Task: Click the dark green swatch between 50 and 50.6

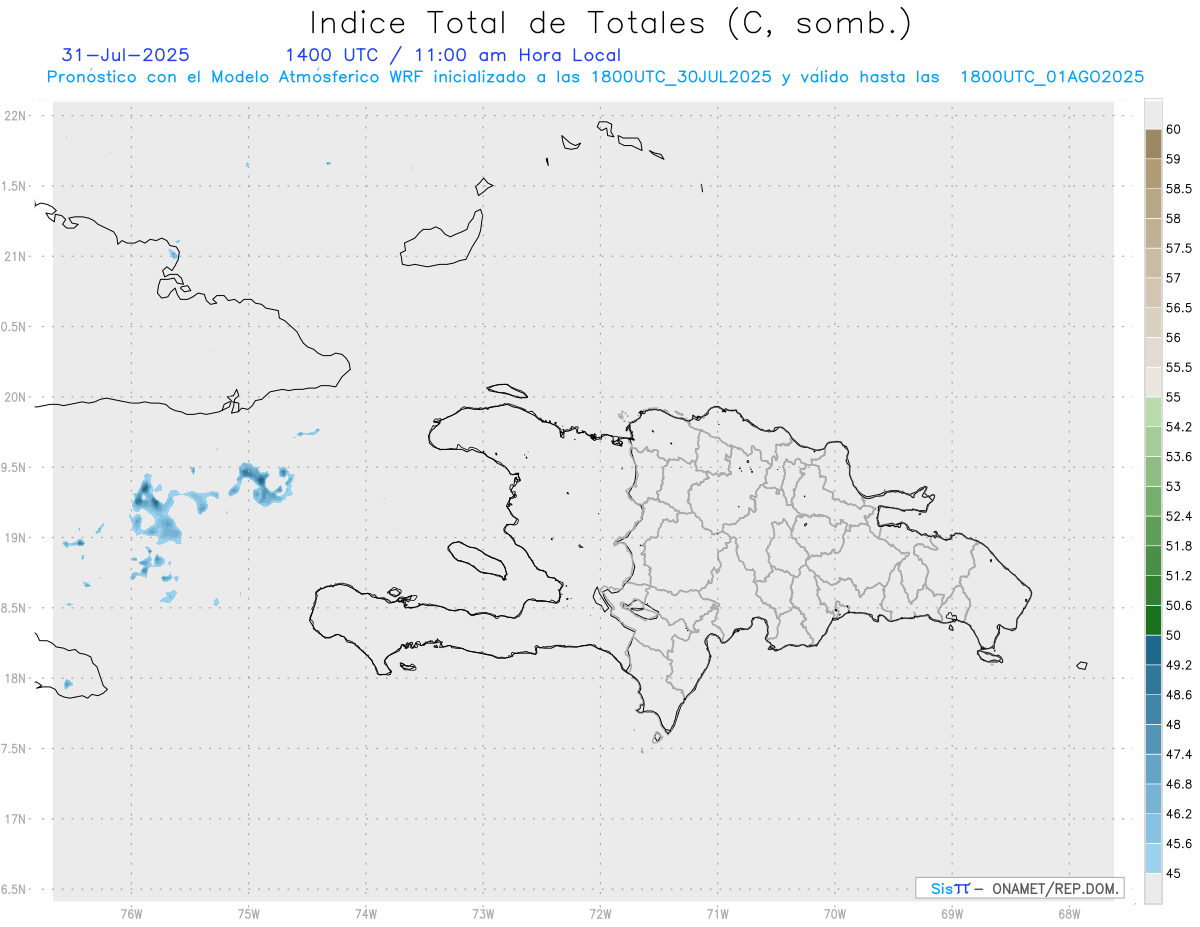Action: [x=1153, y=620]
